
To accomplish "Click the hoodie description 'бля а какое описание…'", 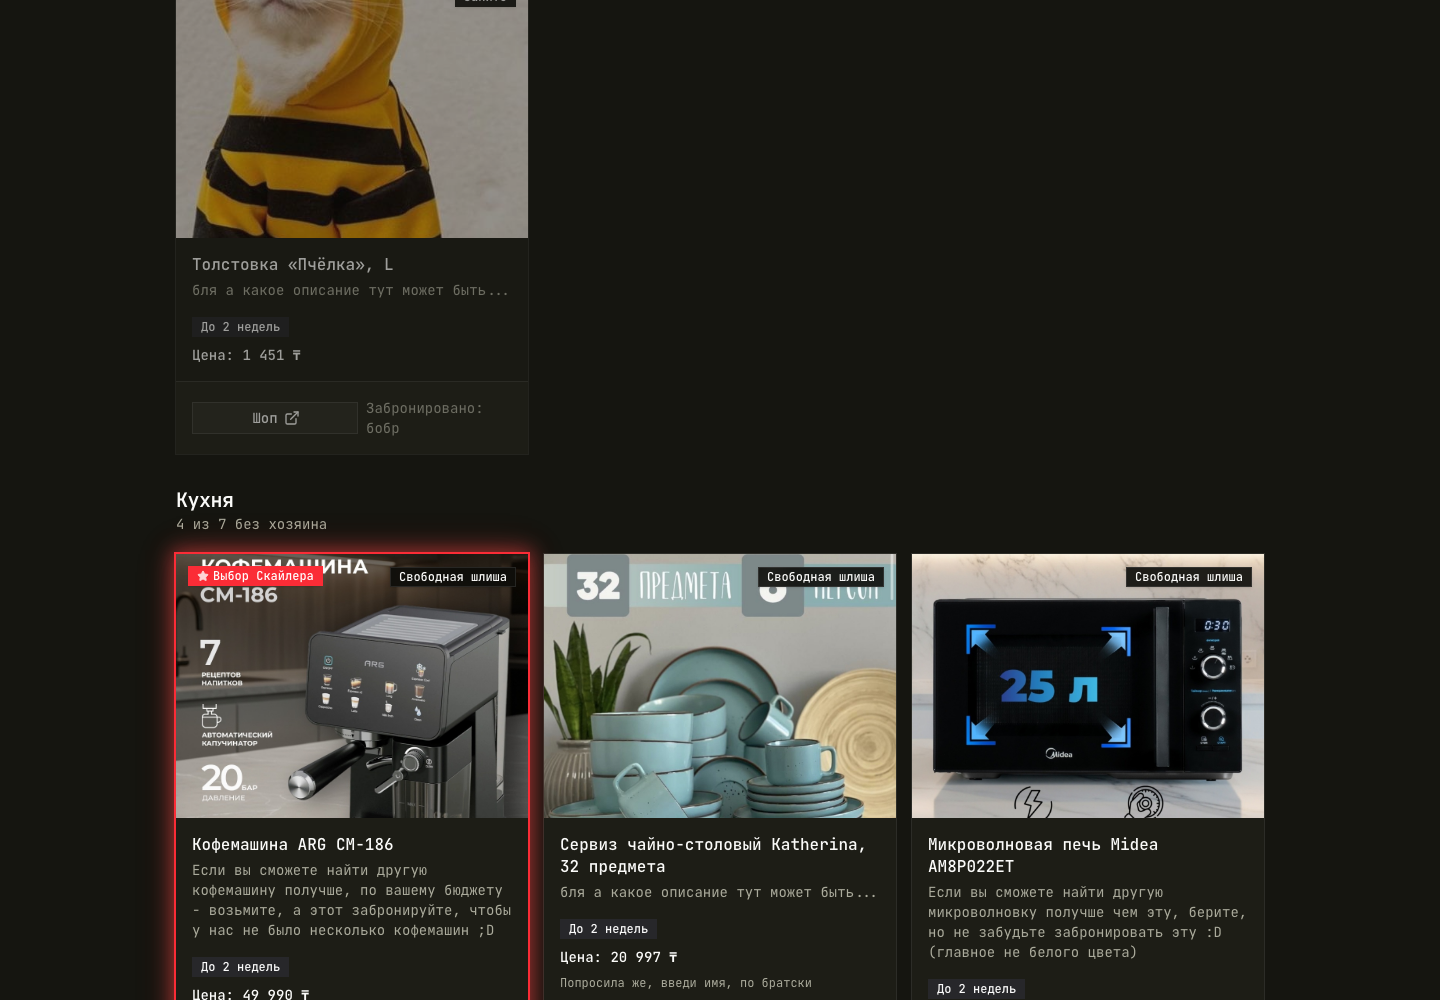I will coord(351,290).
